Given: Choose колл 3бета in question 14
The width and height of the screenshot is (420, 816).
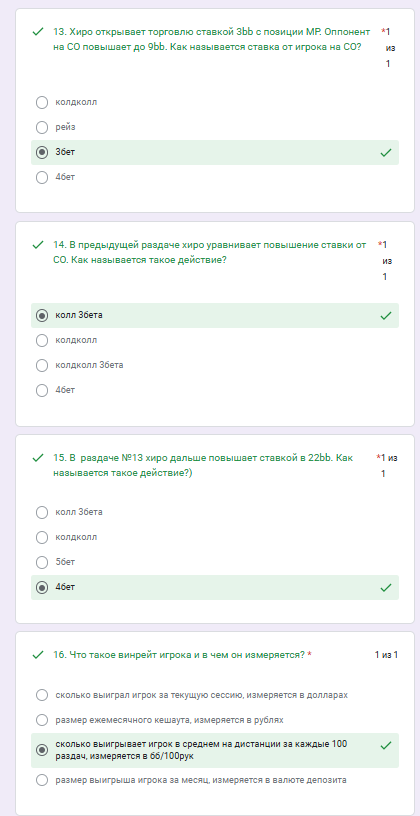Looking at the screenshot, I should coord(42,315).
